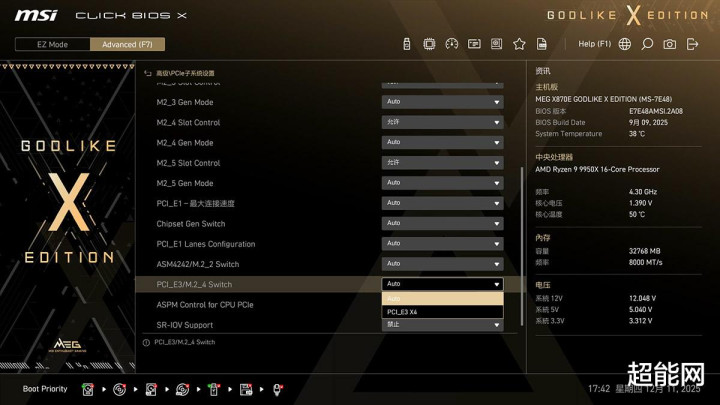The width and height of the screenshot is (720, 405).
Task: Expand the ASM4242/M.2_2 Switch dropdown
Action: pyautogui.click(x=442, y=264)
